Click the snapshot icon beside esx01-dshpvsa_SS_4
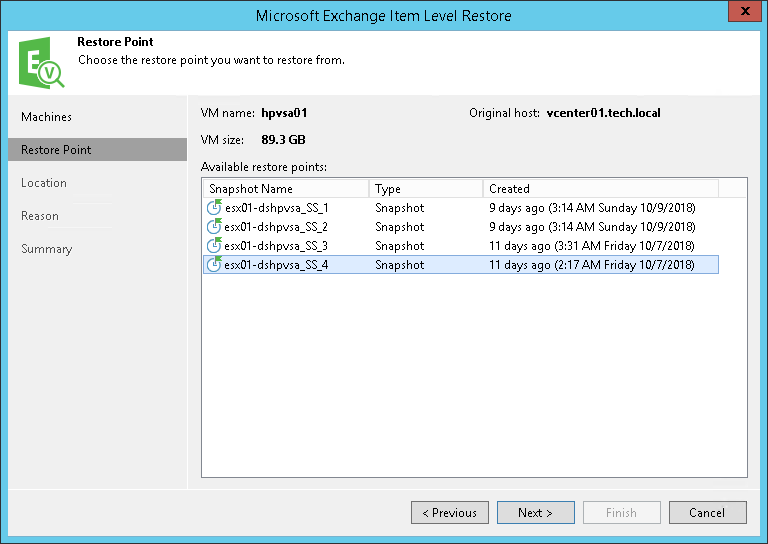The image size is (768, 544). 213,265
